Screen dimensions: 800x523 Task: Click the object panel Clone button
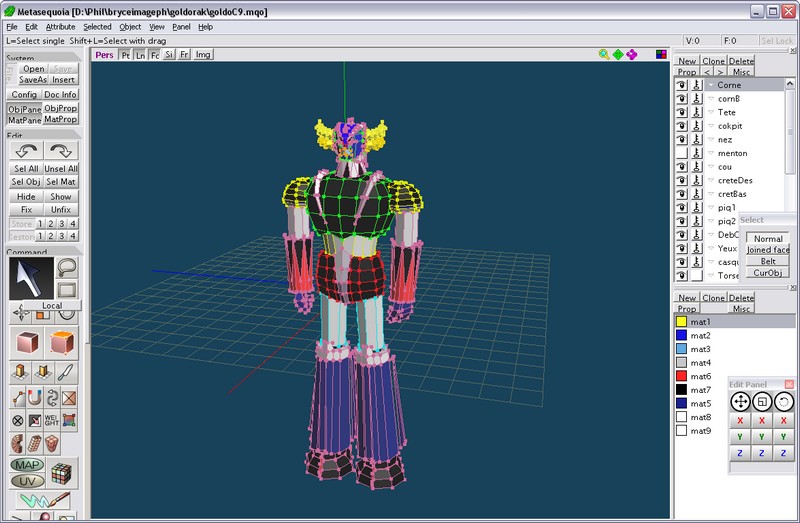[x=713, y=61]
